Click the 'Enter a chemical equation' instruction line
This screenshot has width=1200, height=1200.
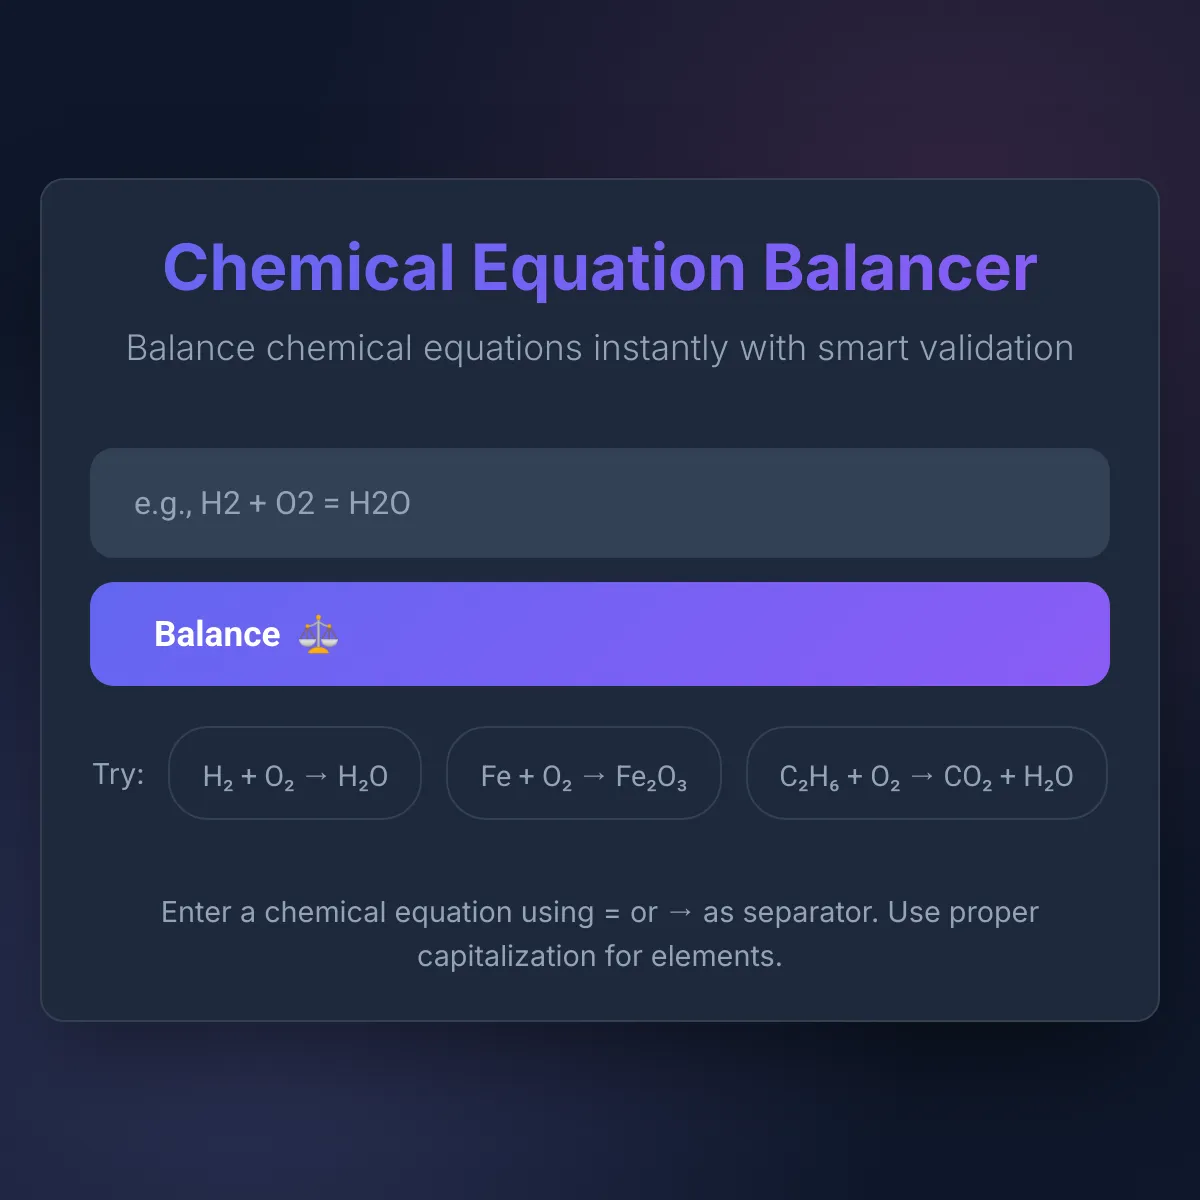pos(600,912)
